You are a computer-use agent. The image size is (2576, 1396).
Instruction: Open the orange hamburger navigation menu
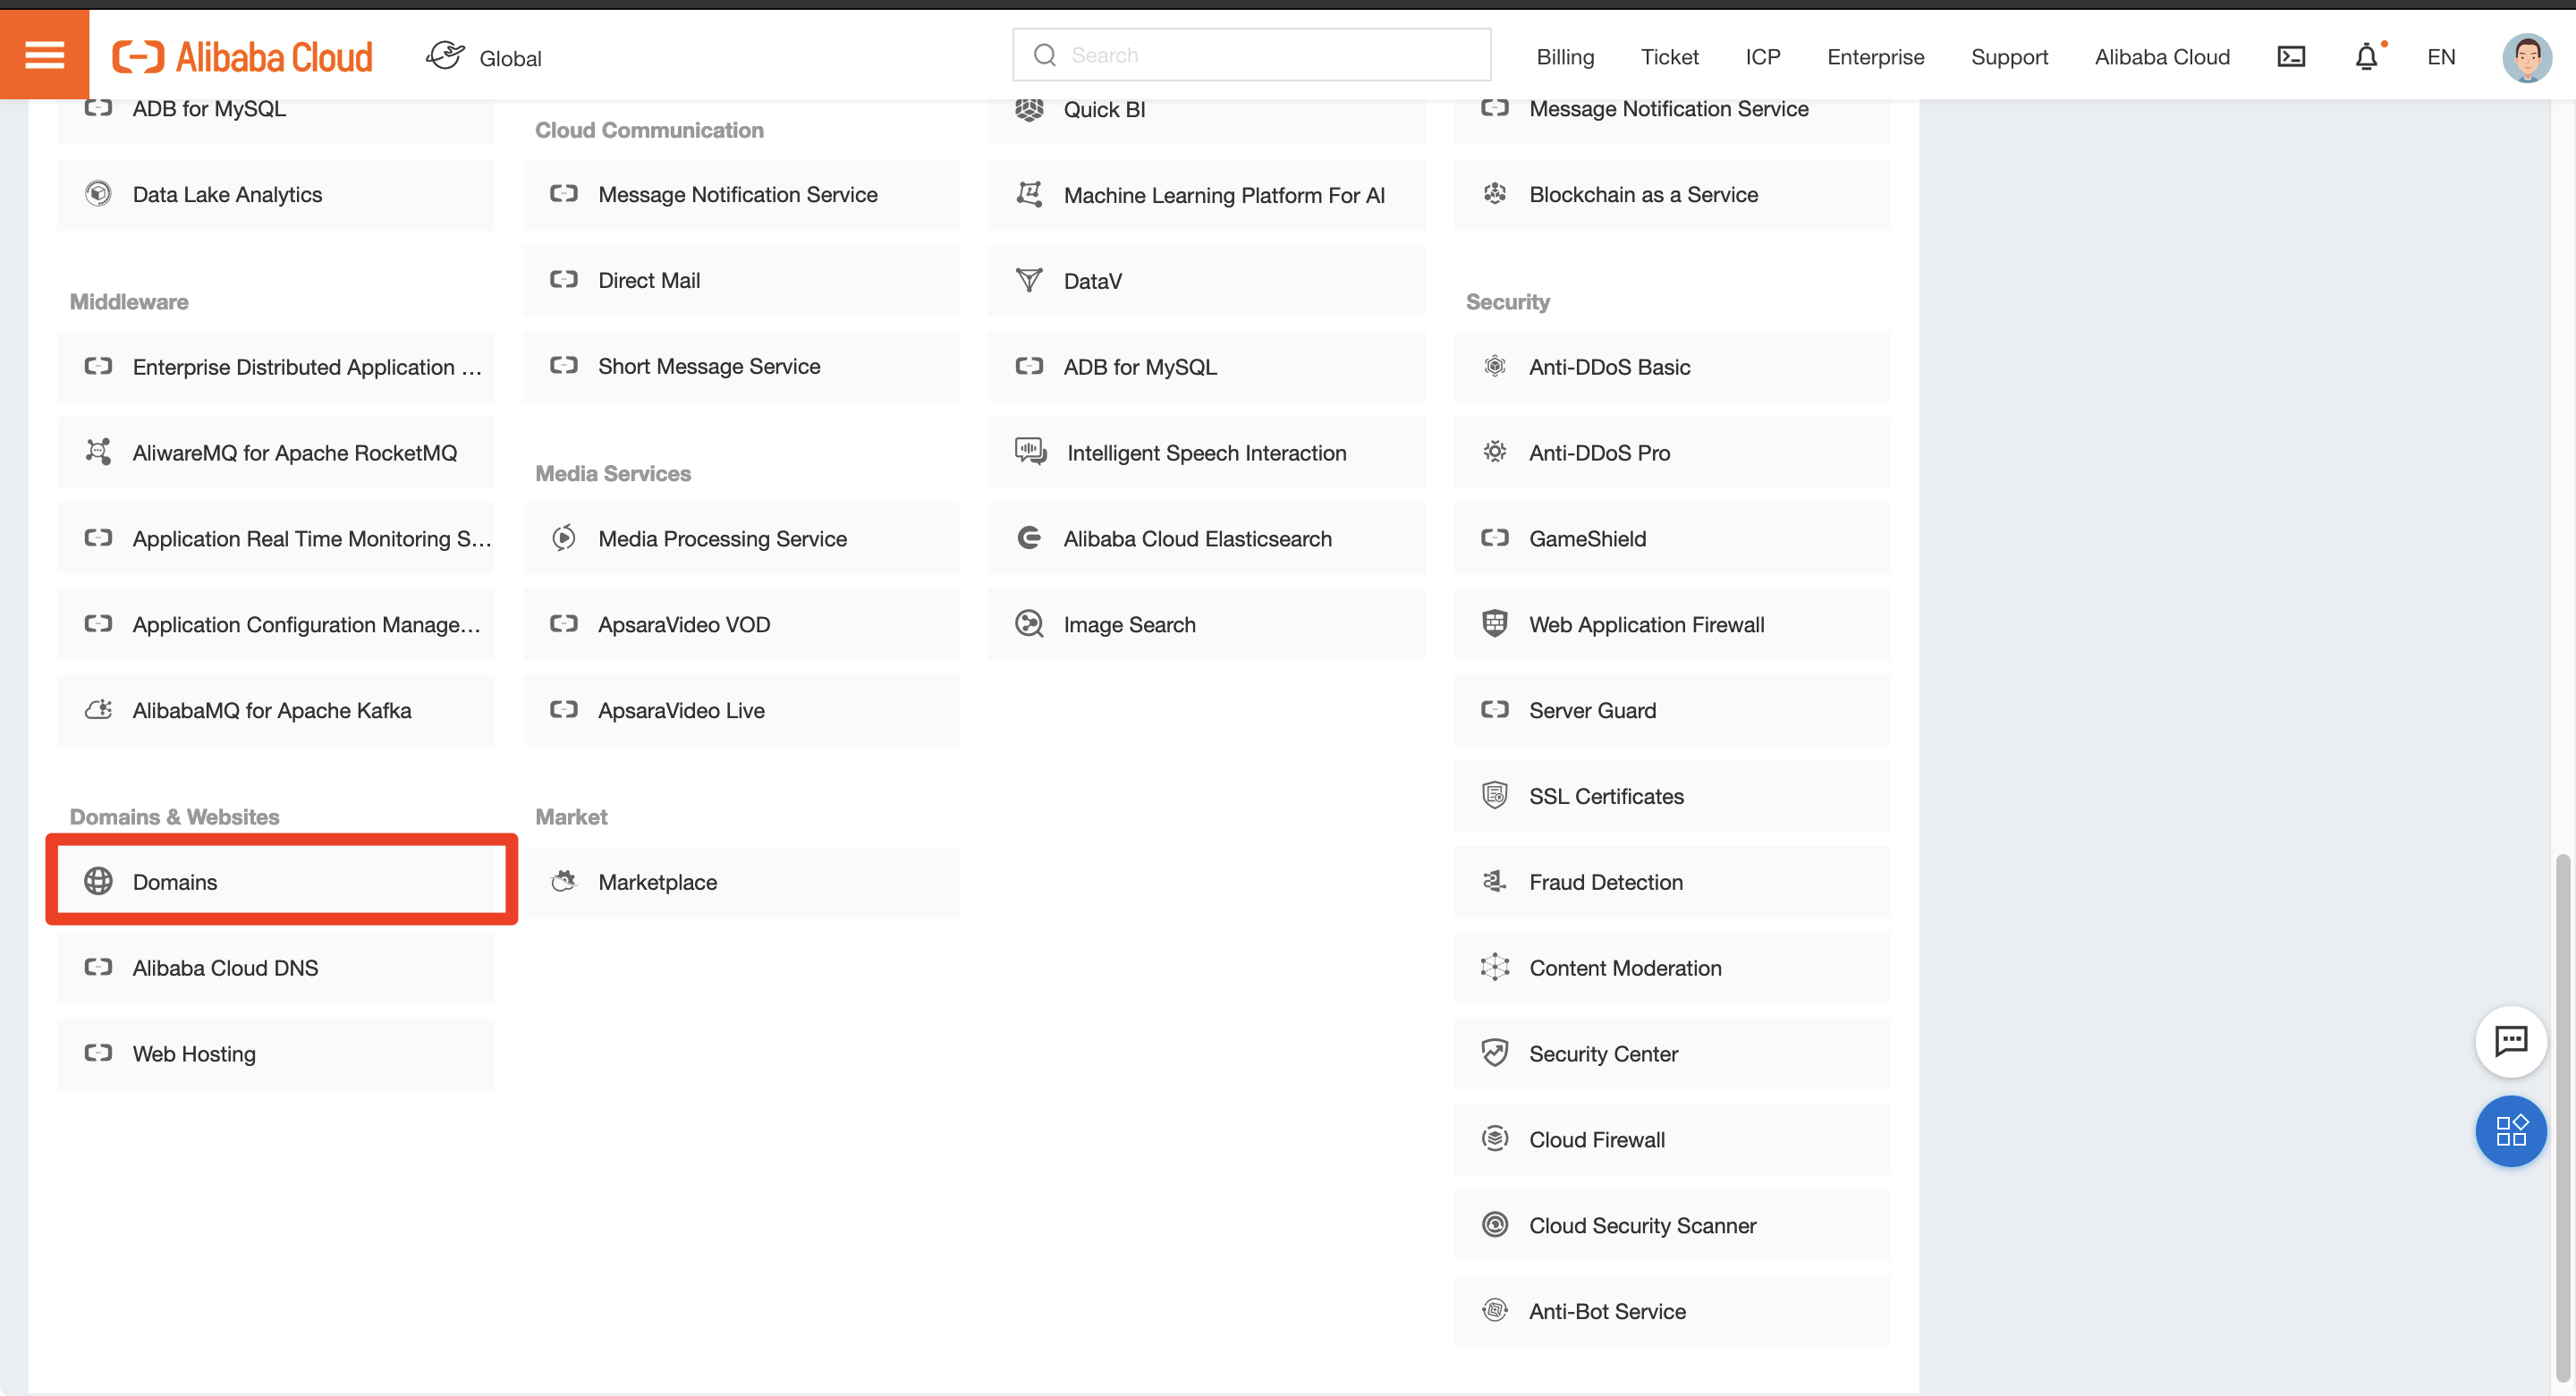[44, 54]
